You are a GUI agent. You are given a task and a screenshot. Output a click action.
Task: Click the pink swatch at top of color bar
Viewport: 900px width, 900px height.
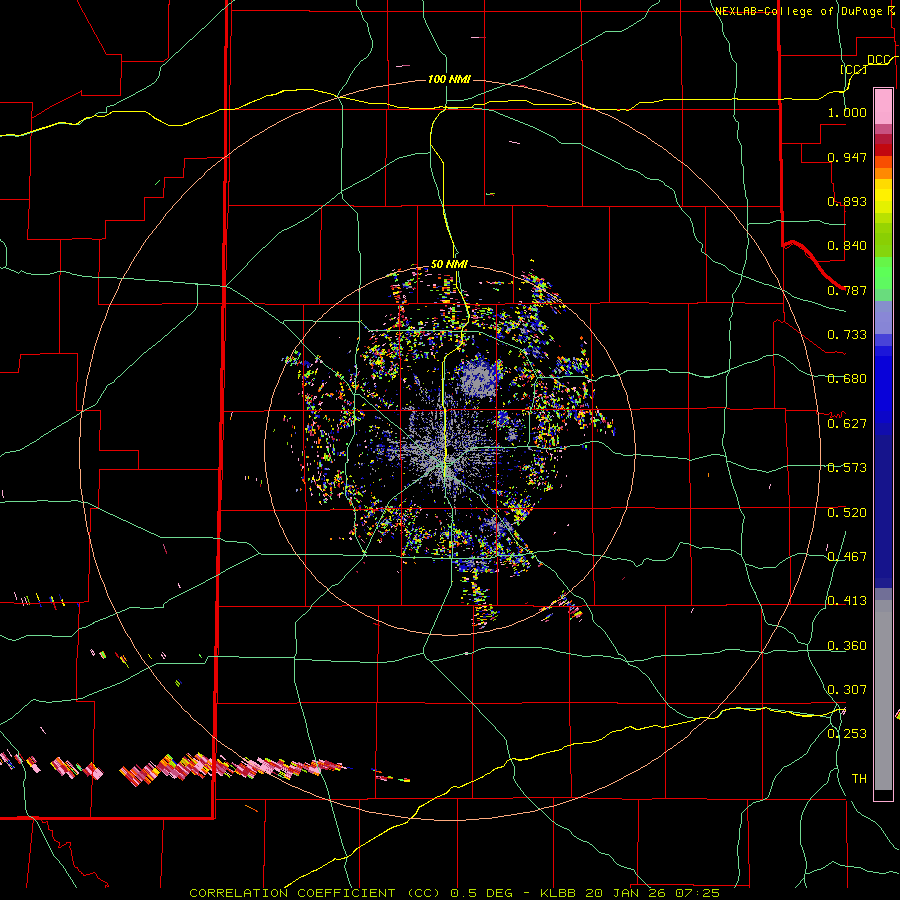click(883, 107)
